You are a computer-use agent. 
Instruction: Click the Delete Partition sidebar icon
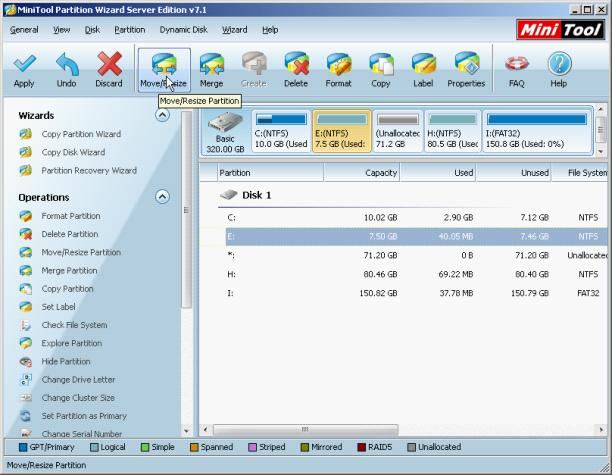tap(26, 234)
